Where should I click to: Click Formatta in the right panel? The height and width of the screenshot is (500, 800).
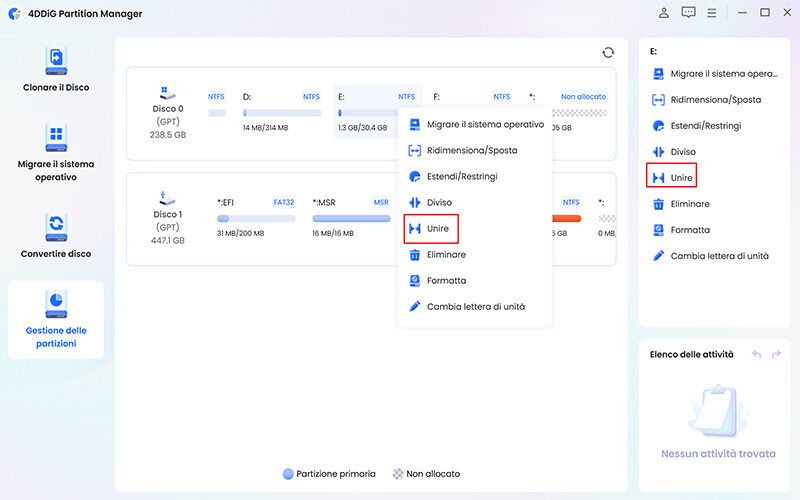(x=689, y=229)
